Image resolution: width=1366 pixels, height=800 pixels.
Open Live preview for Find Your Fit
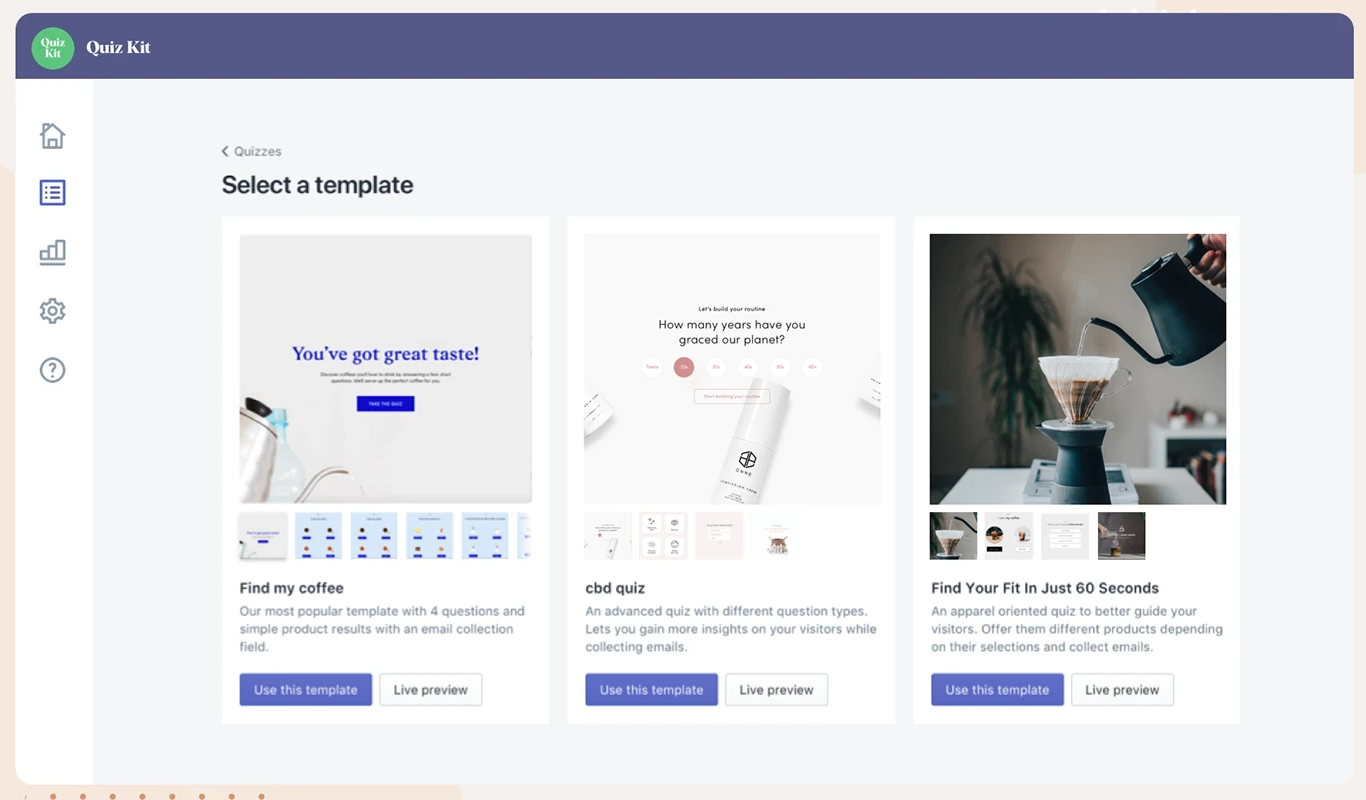click(x=1123, y=690)
